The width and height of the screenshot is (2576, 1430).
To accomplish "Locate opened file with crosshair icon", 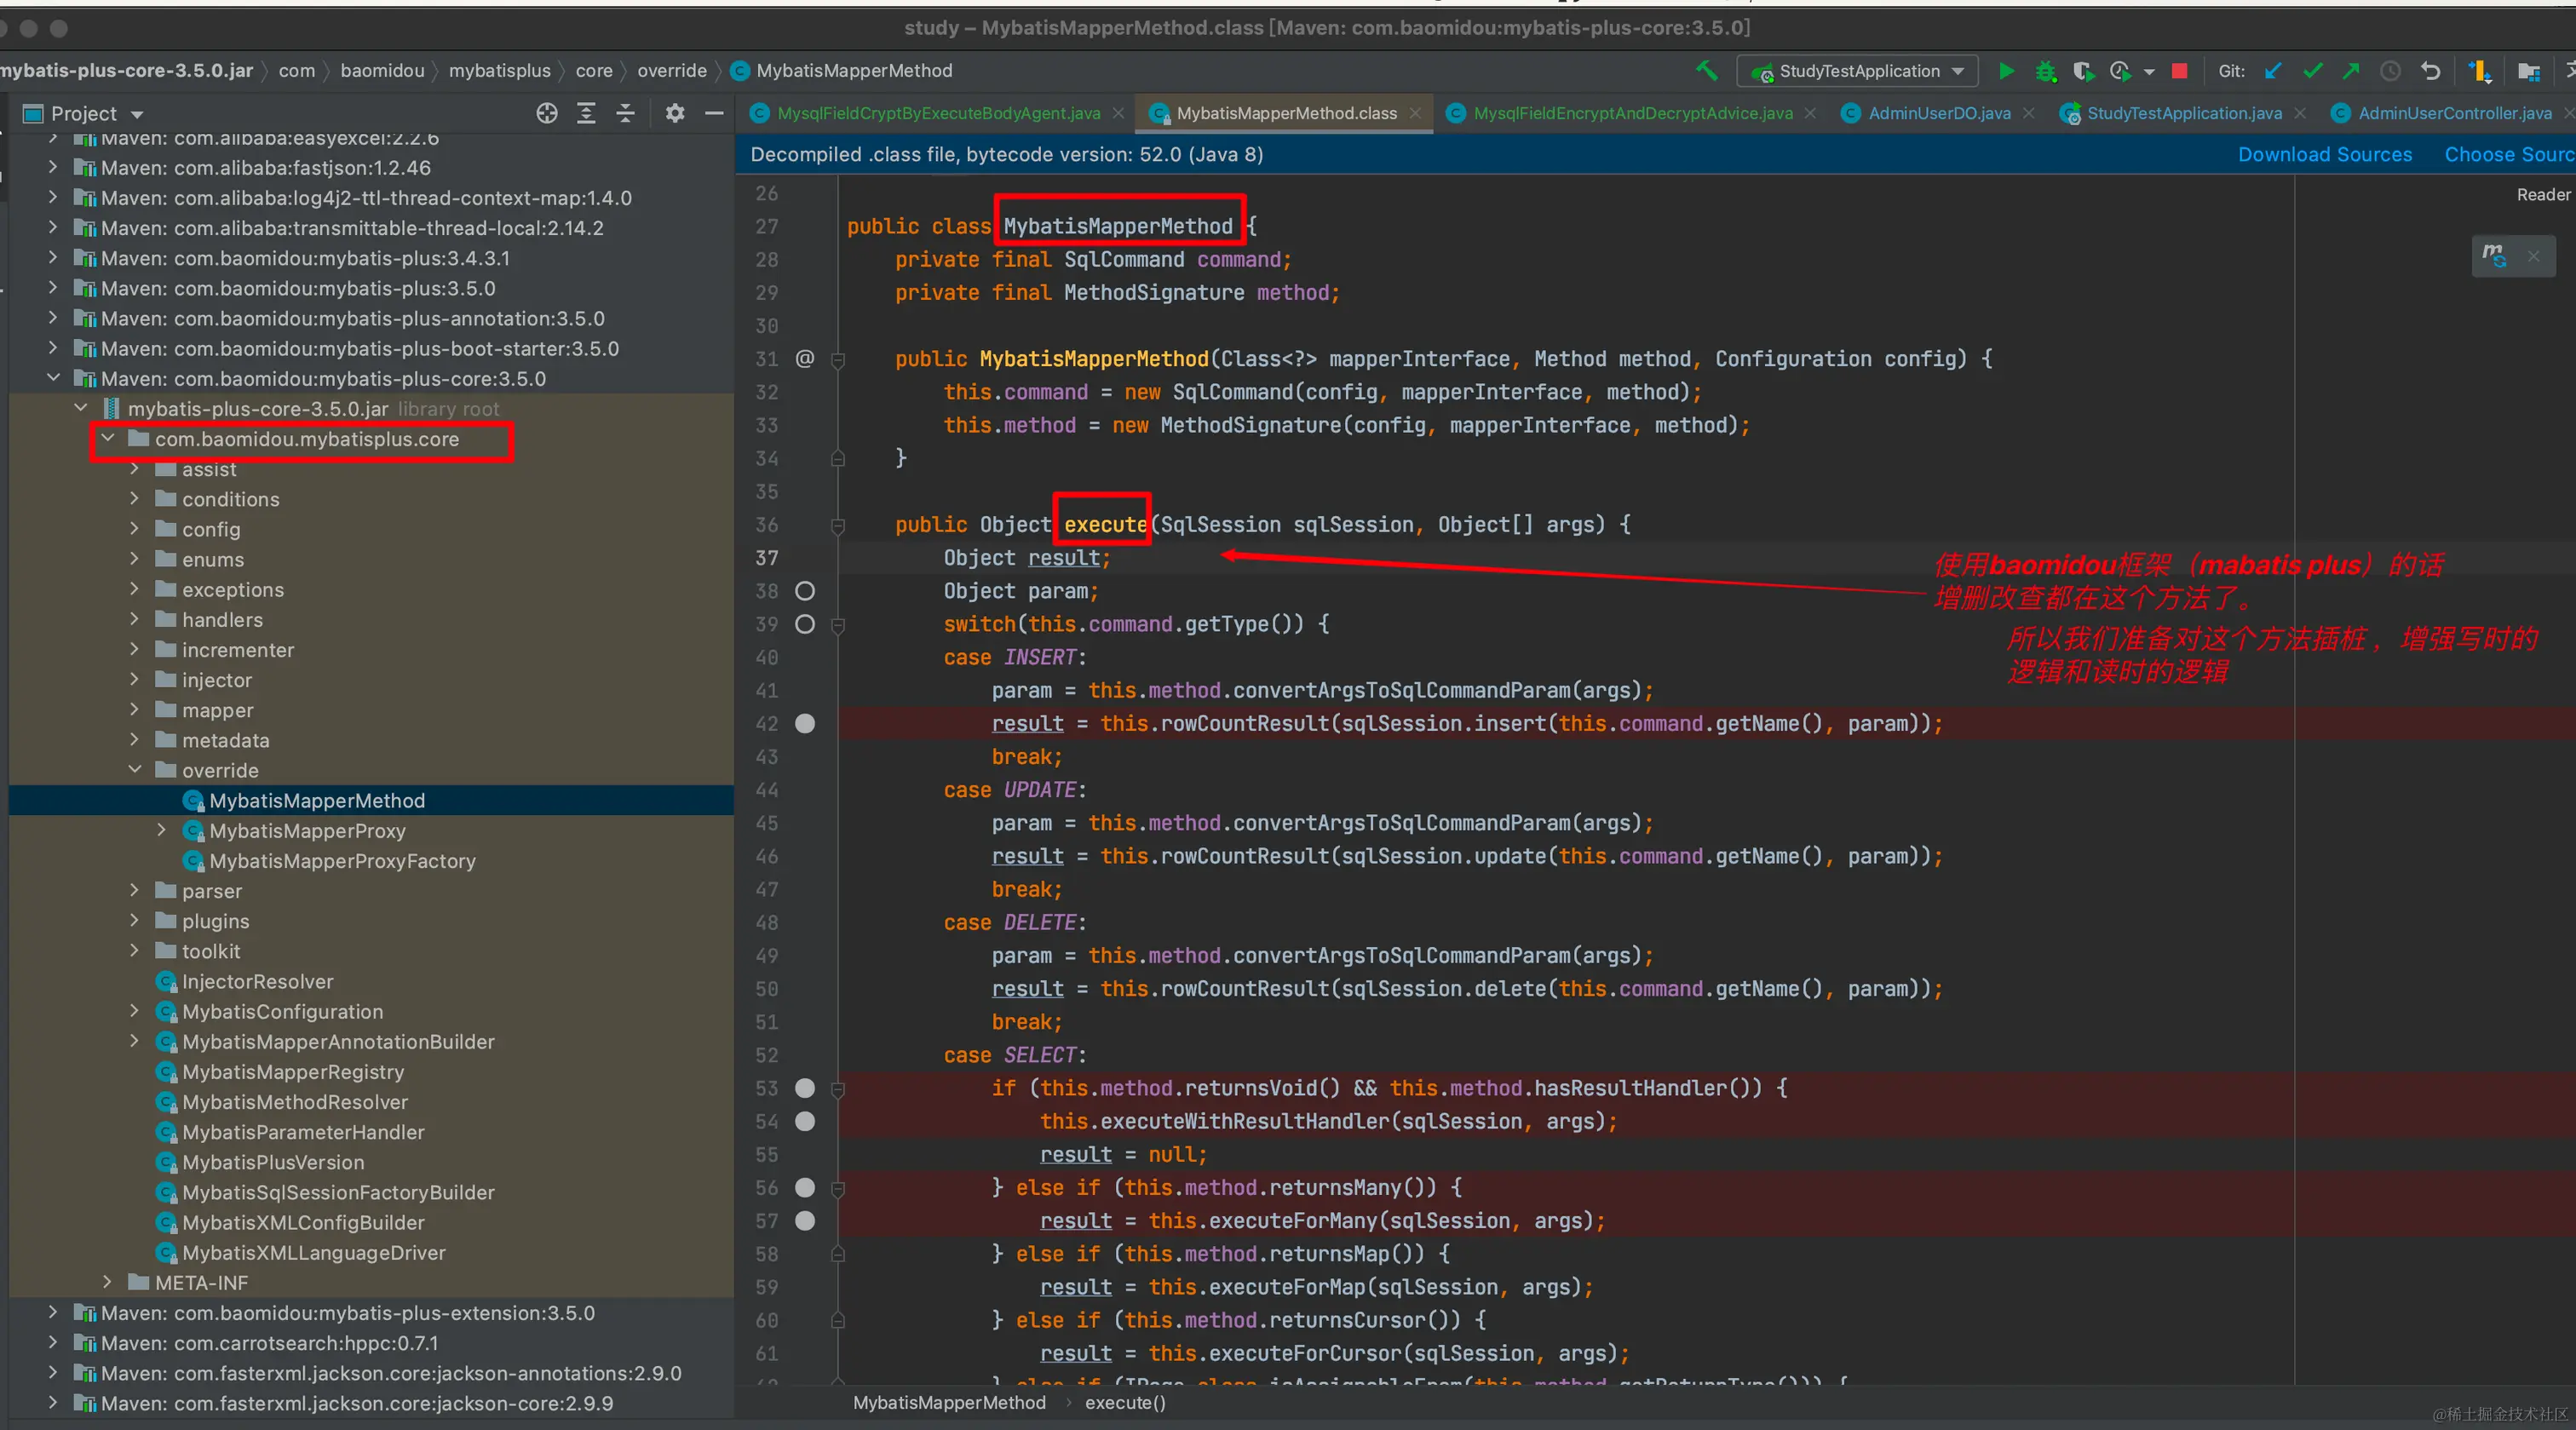I will 547,113.
